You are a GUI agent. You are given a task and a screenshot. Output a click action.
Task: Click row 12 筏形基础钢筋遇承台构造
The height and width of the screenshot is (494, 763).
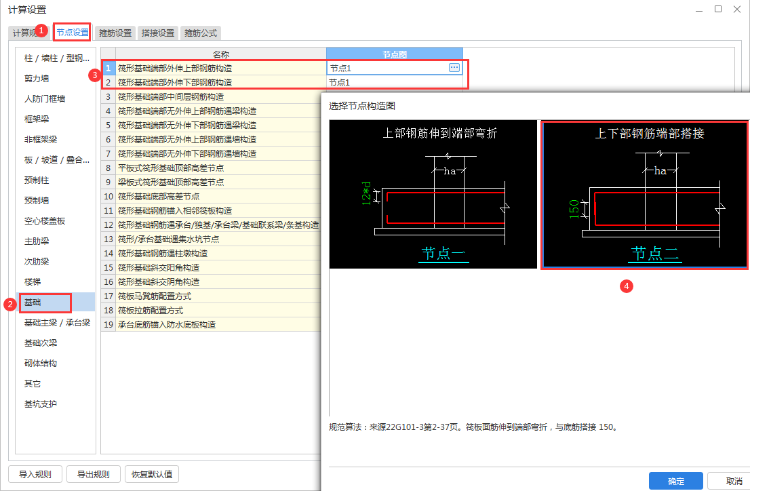click(218, 225)
